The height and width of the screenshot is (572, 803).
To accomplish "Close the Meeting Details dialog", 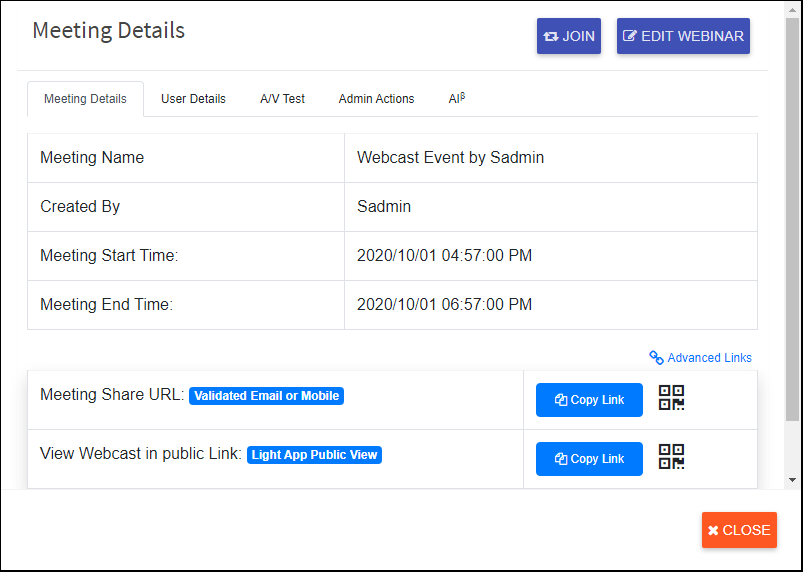I will 739,530.
